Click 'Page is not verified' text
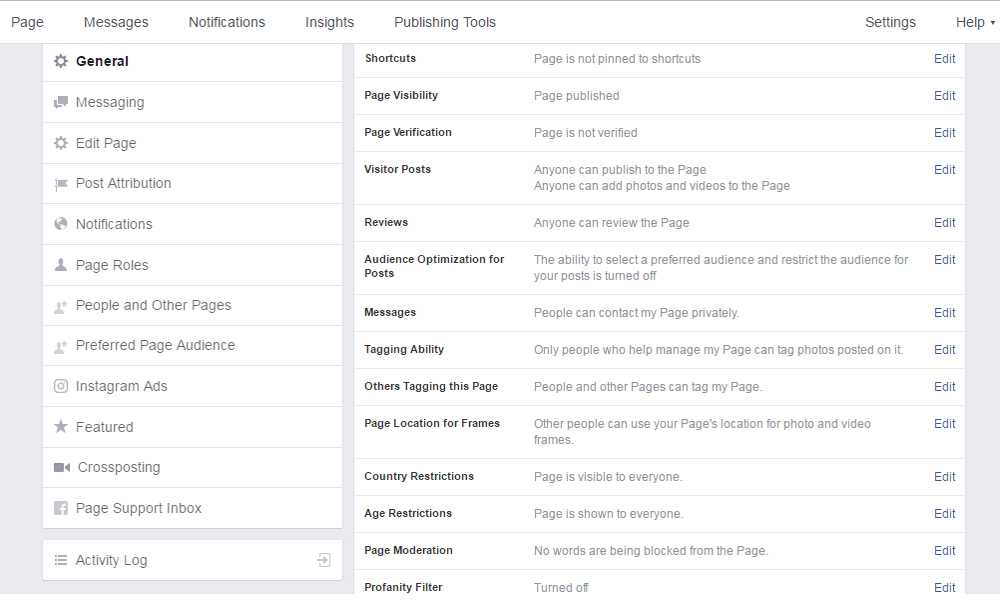This screenshot has height=613, width=1000. click(x=585, y=133)
